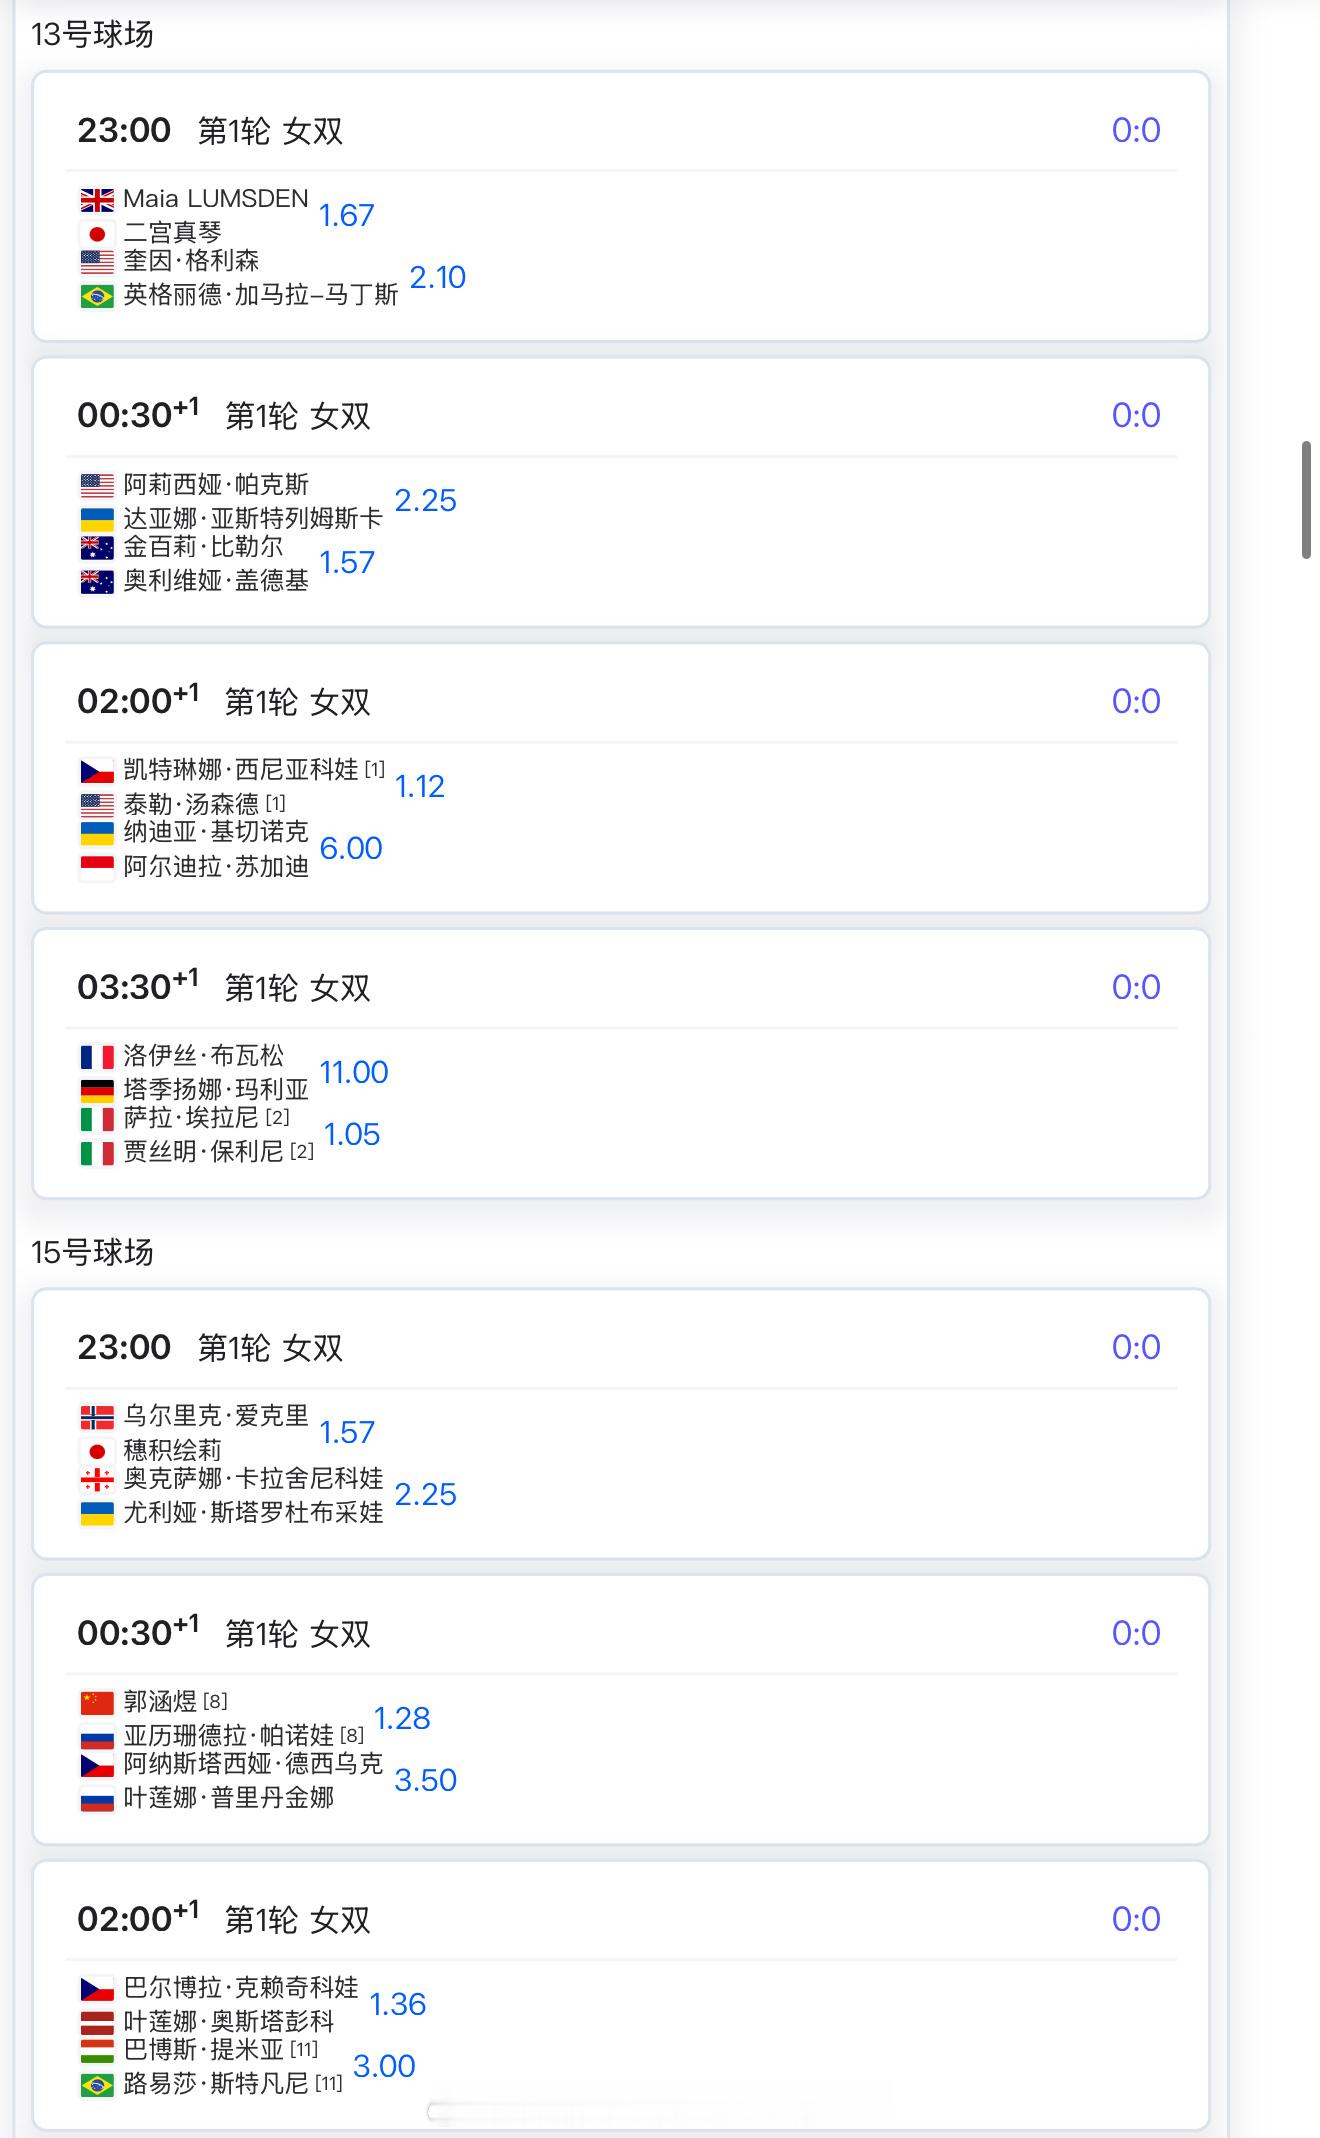Click the Norway flag beside 乌尔里克·爱克里
This screenshot has width=1320, height=2138.
(x=97, y=1417)
